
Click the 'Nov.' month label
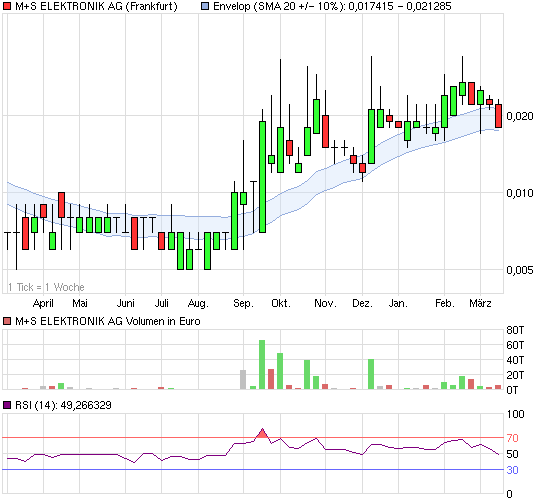(x=325, y=303)
